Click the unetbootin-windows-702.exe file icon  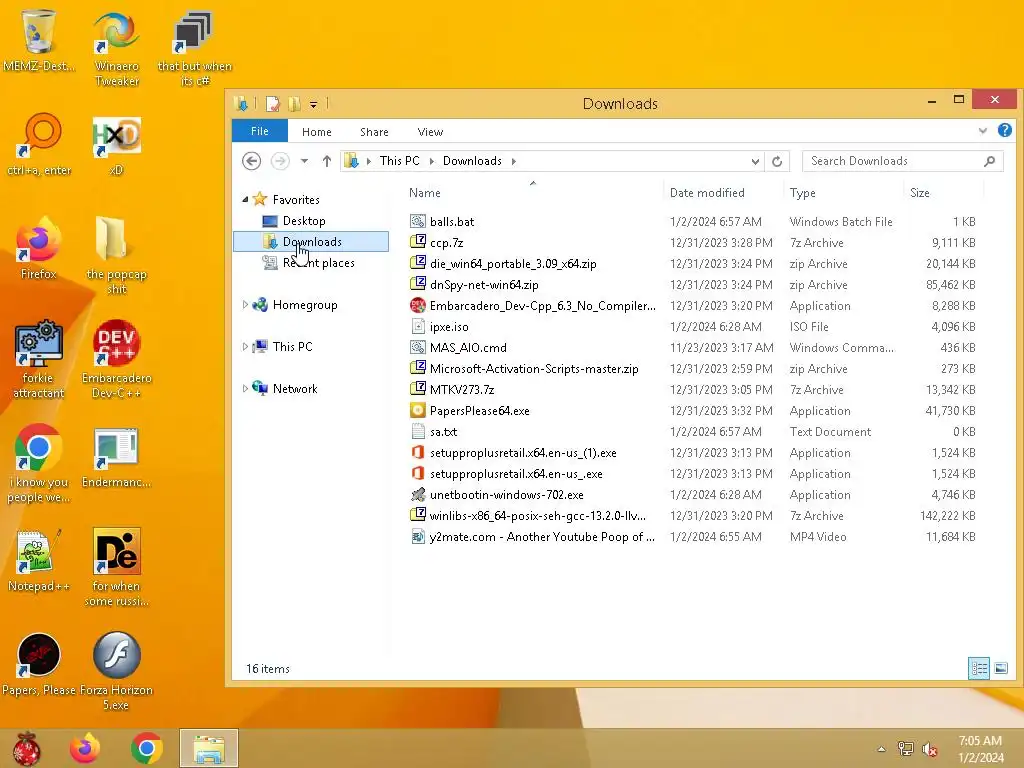(418, 494)
